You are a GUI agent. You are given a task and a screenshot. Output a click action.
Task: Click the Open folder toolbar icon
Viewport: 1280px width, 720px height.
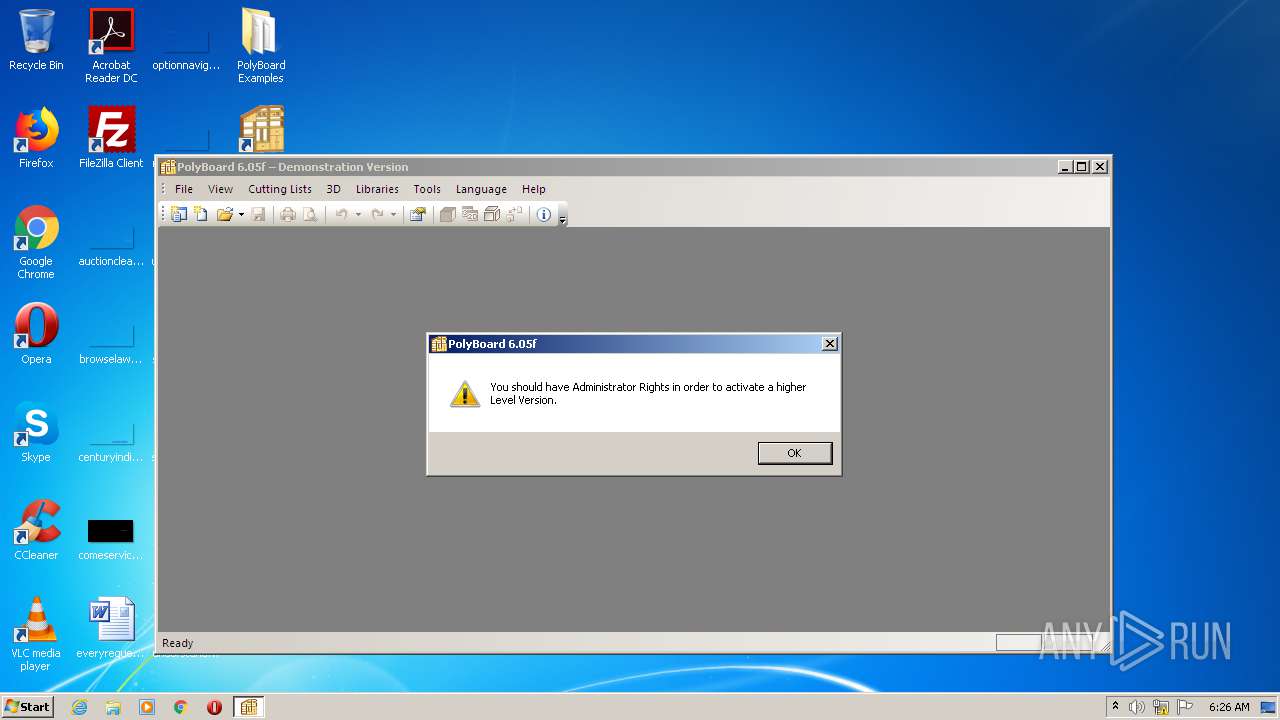pyautogui.click(x=225, y=214)
